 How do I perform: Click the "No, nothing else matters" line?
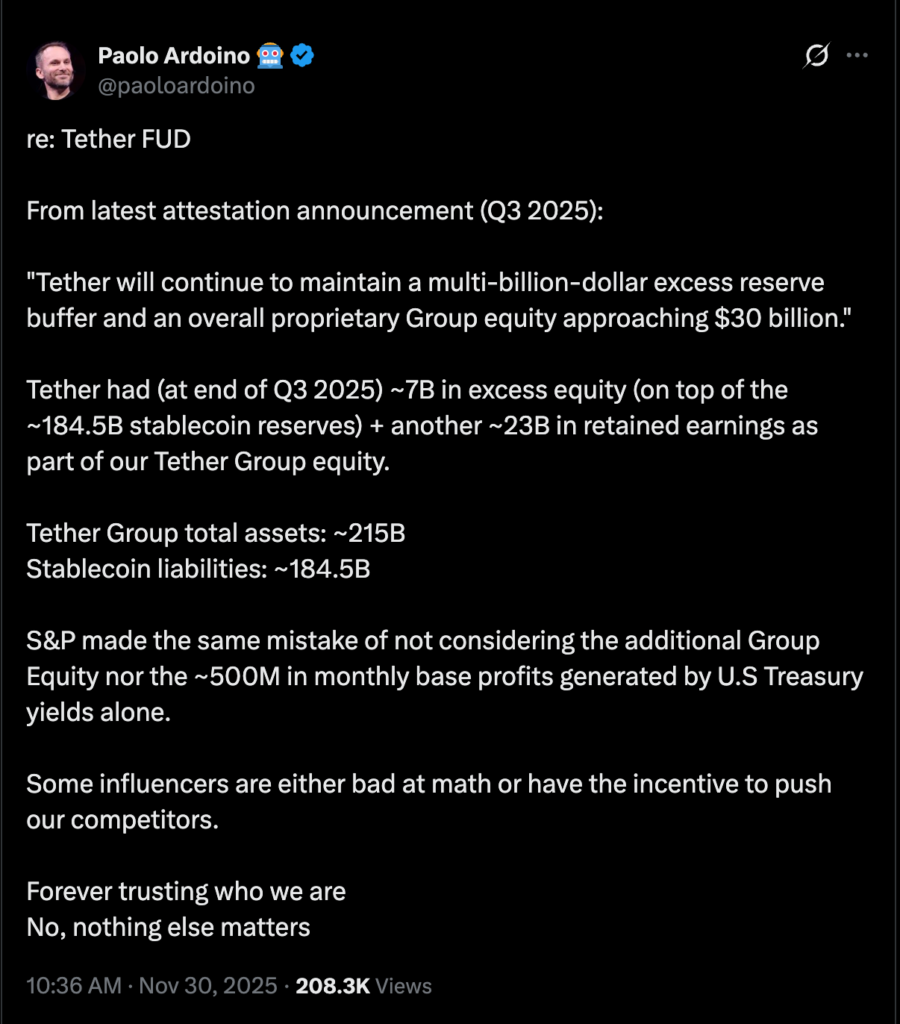pos(168,927)
